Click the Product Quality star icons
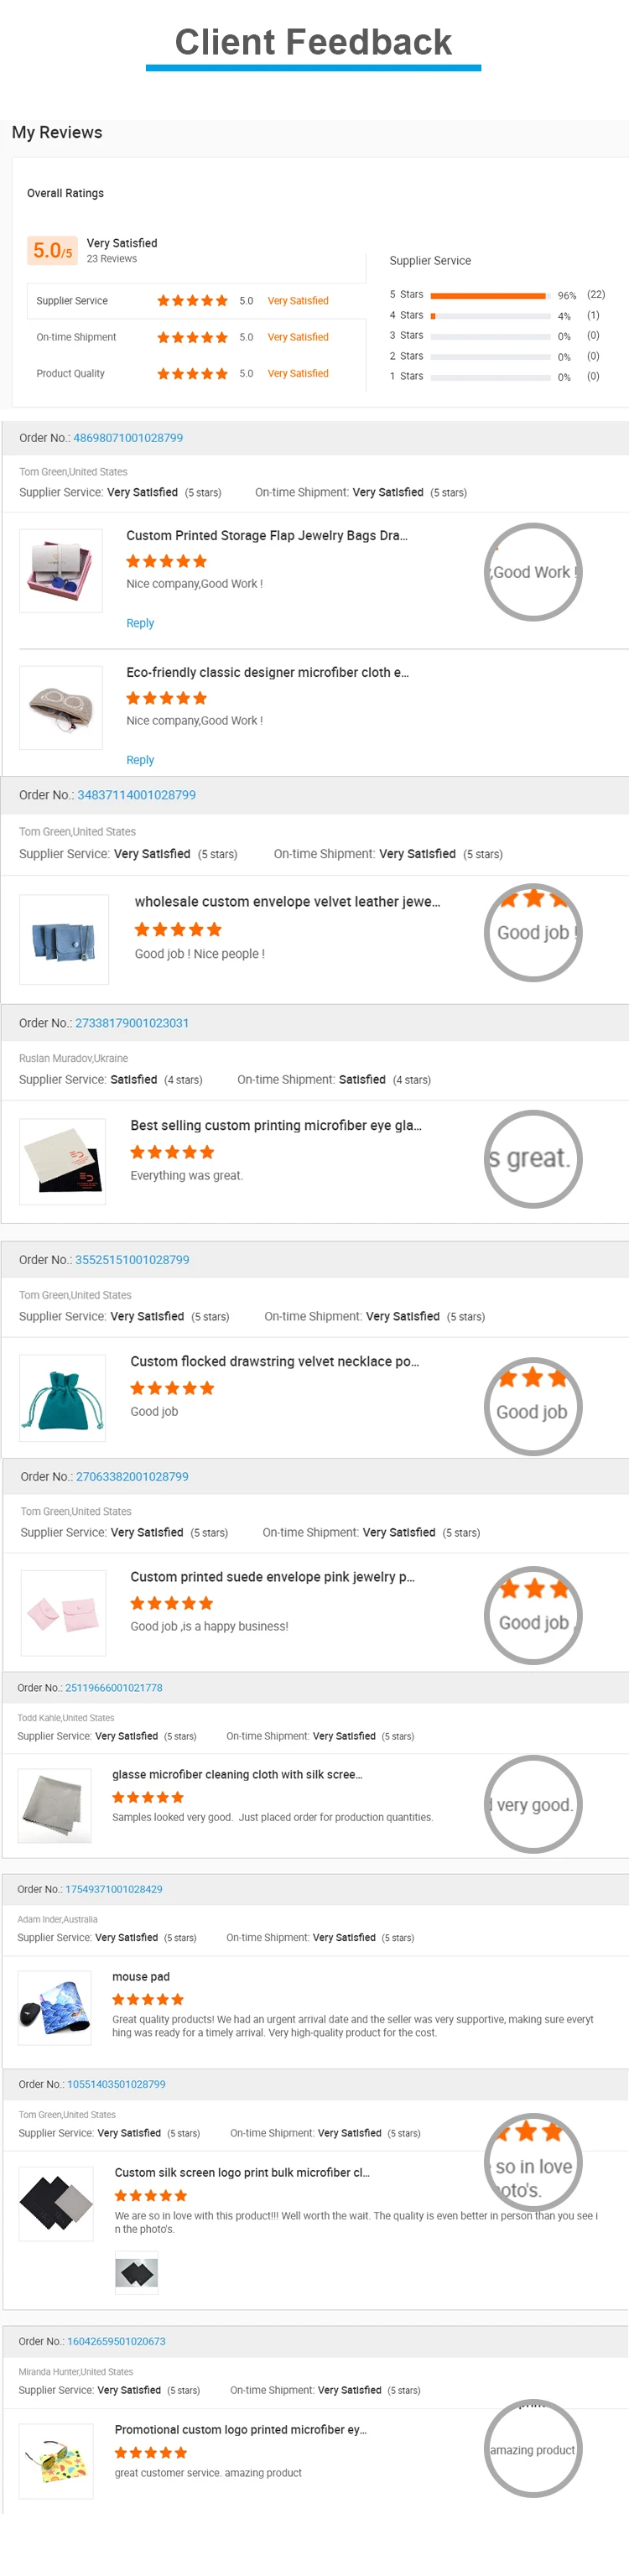 (192, 374)
